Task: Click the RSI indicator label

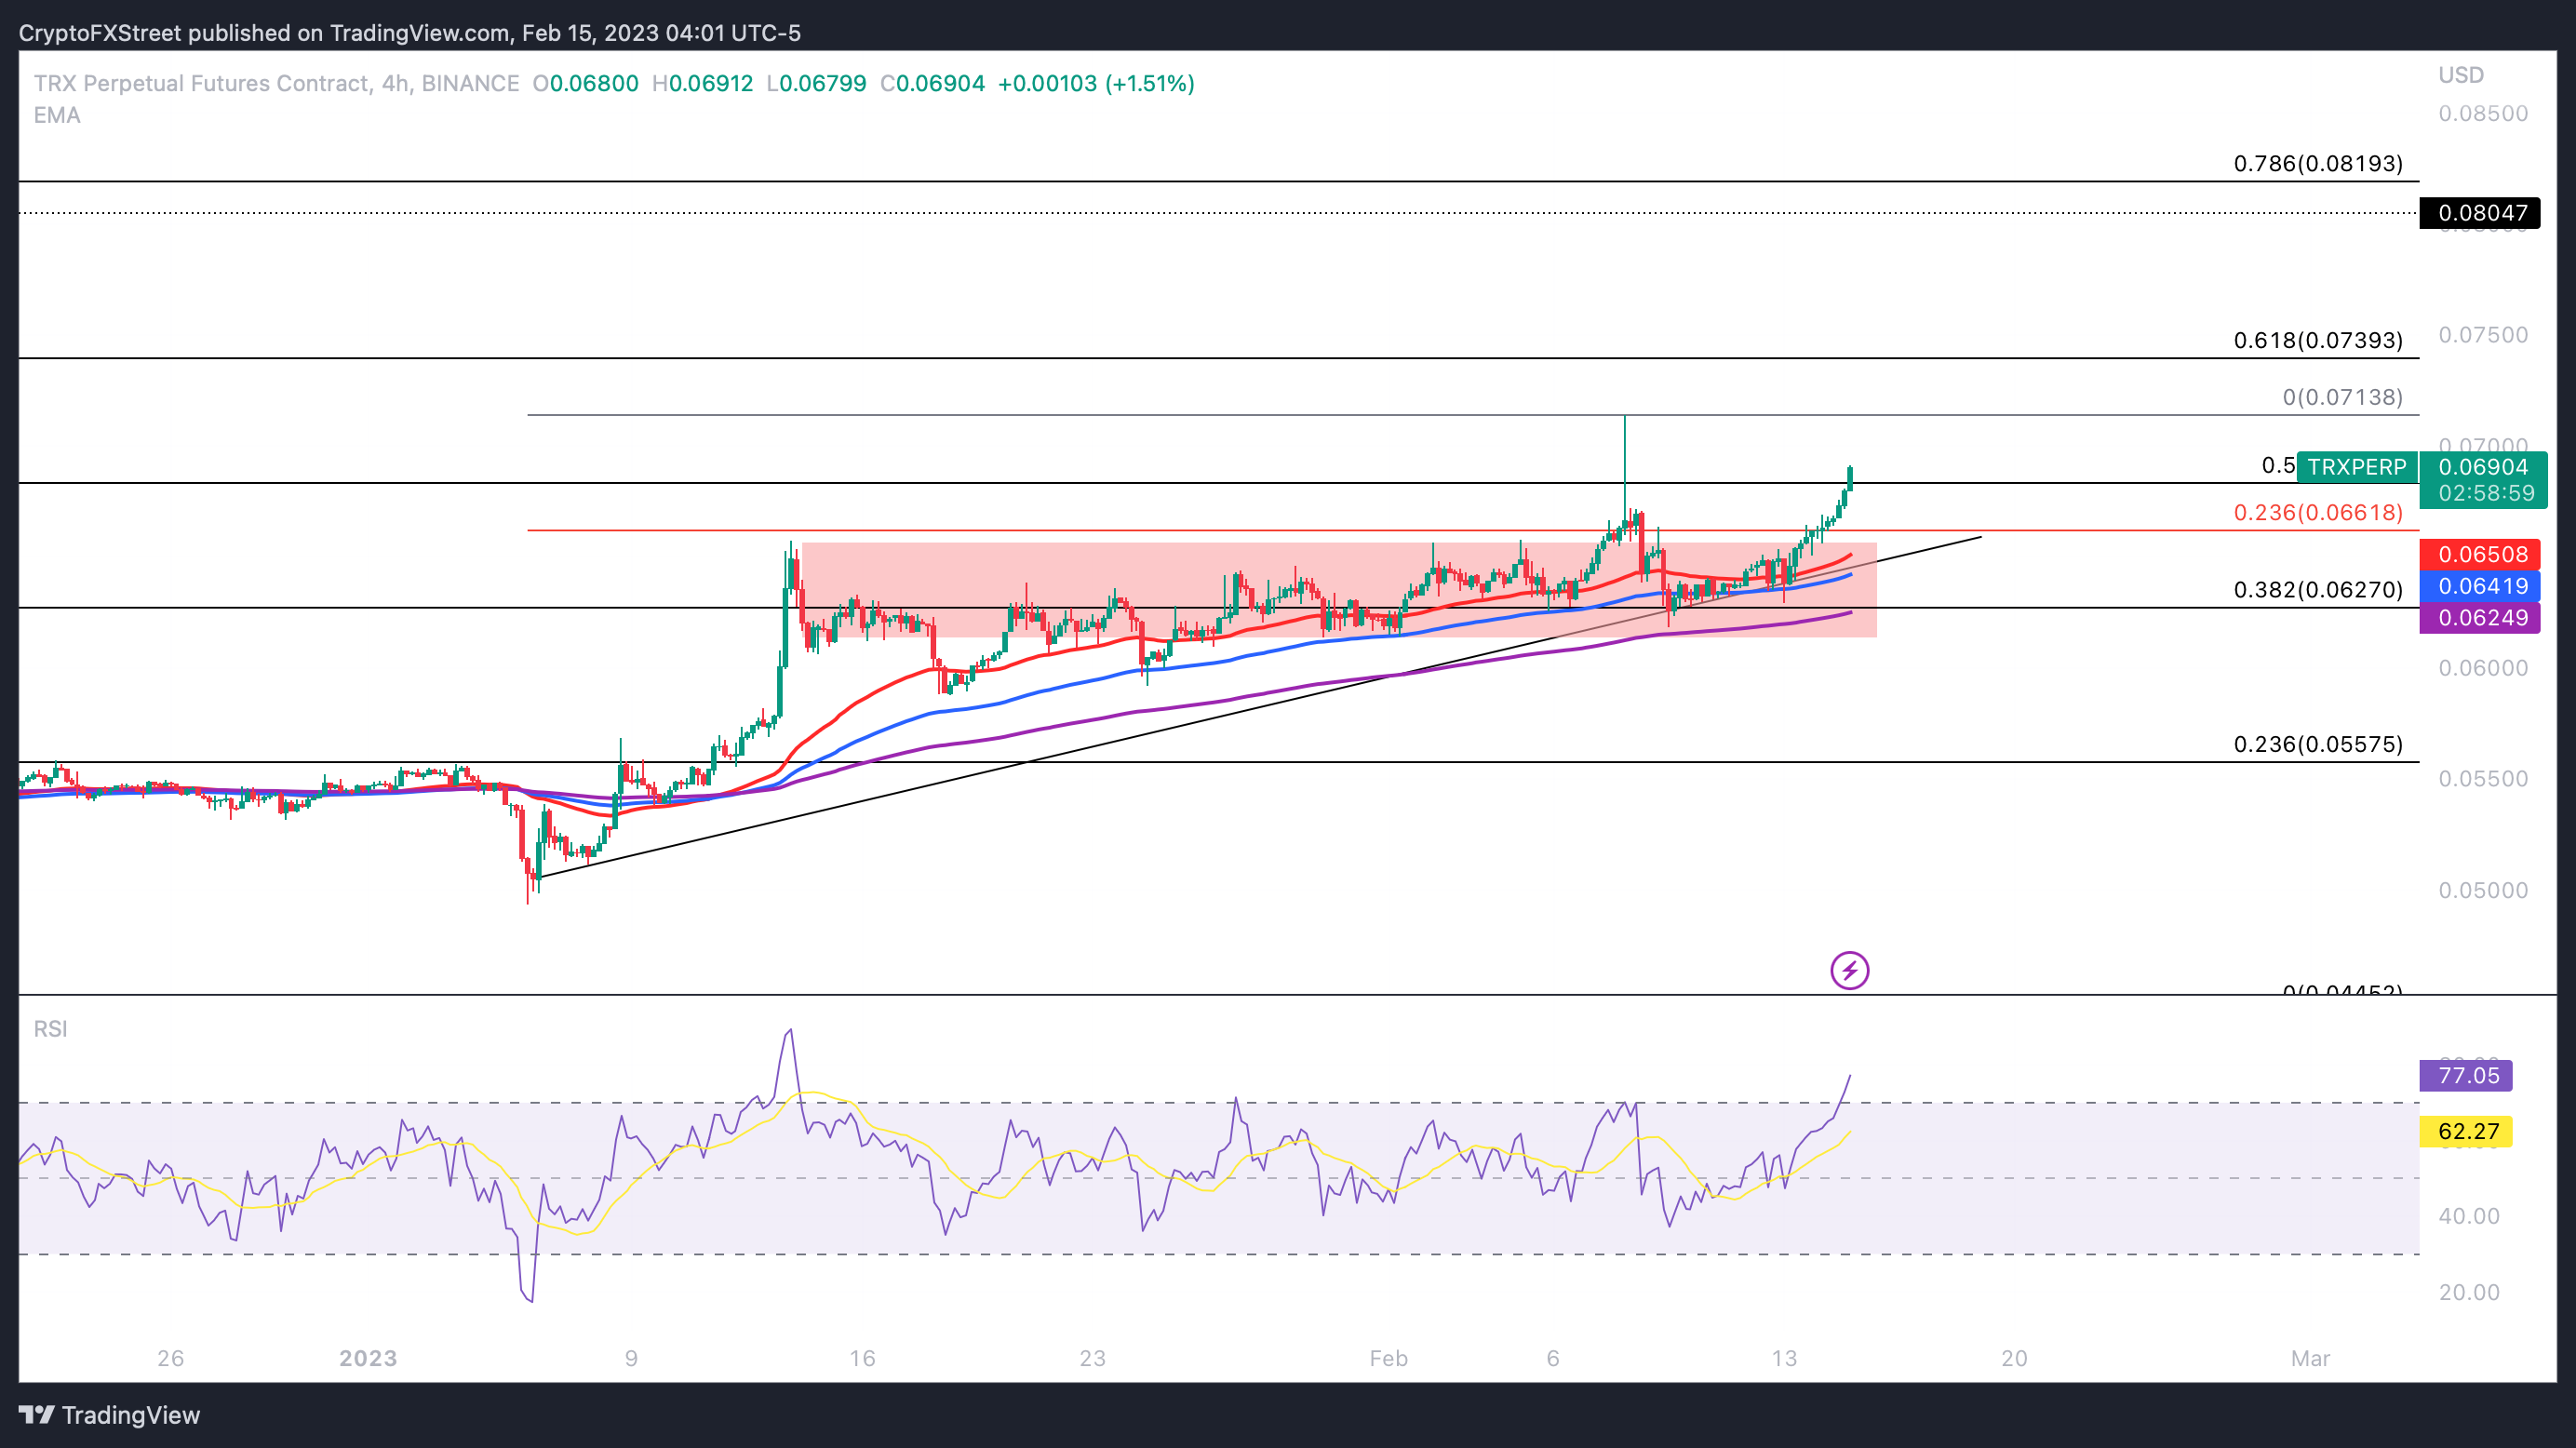Action: (x=50, y=1029)
